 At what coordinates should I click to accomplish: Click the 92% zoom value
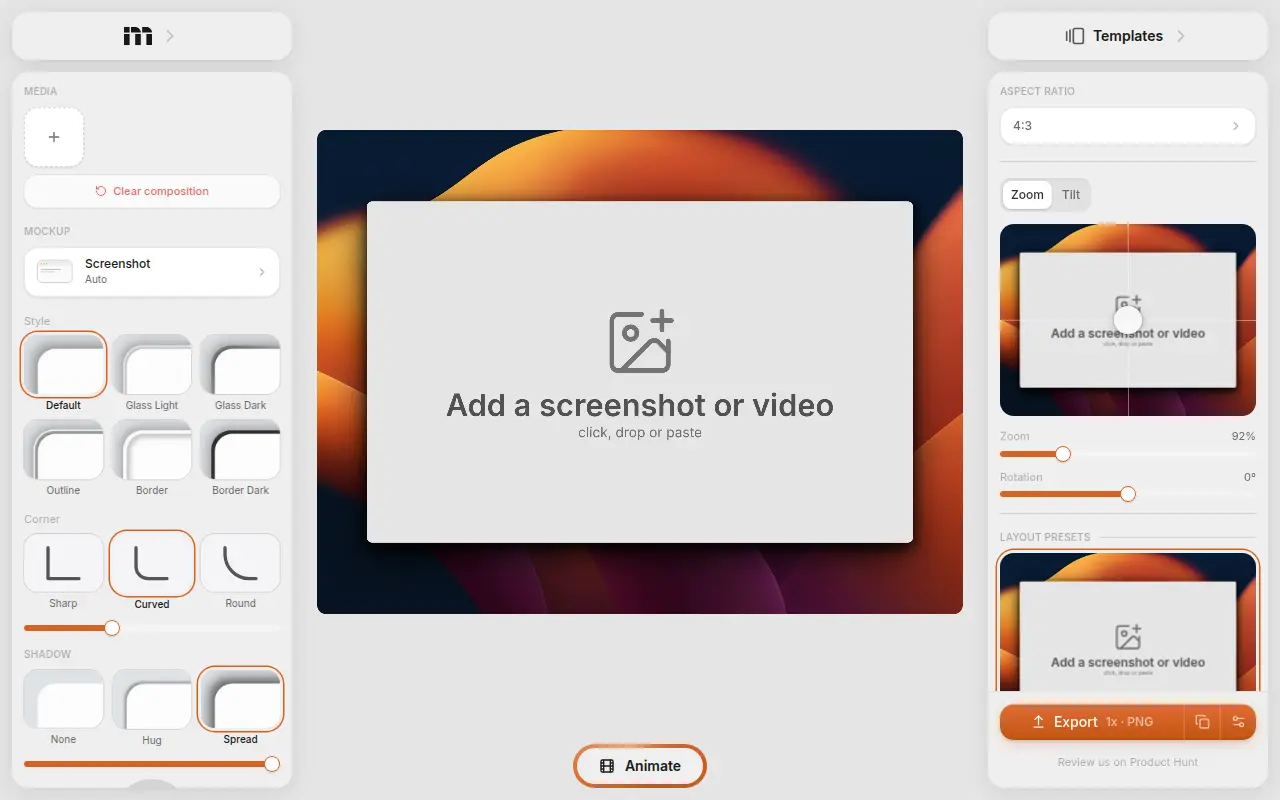1243,436
